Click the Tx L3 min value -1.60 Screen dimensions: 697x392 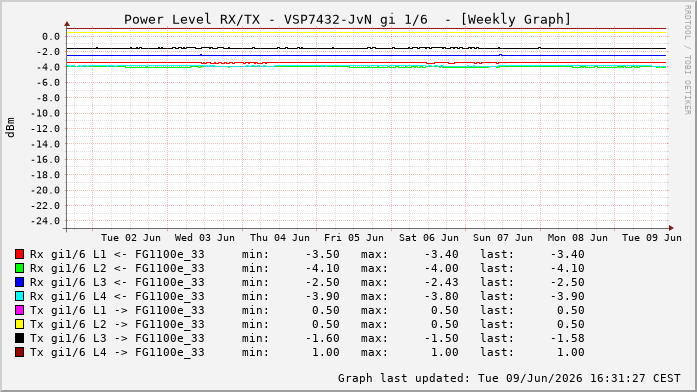coord(323,338)
